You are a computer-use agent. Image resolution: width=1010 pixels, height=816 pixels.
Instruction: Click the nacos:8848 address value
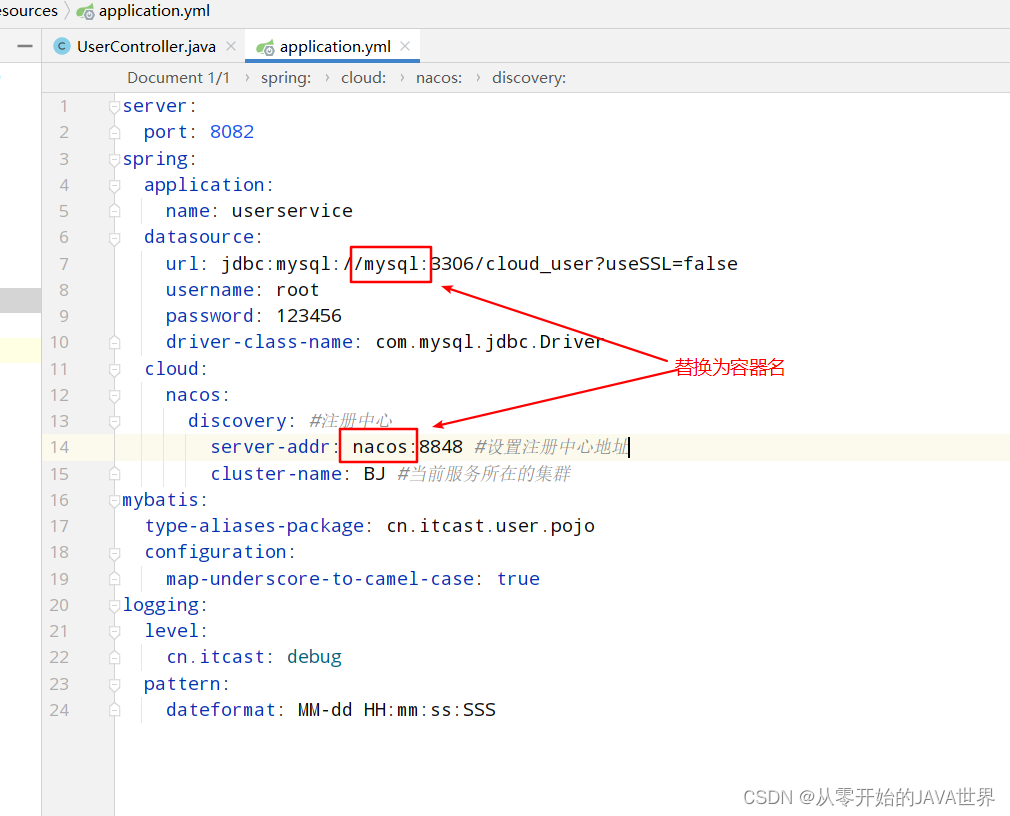click(x=407, y=447)
